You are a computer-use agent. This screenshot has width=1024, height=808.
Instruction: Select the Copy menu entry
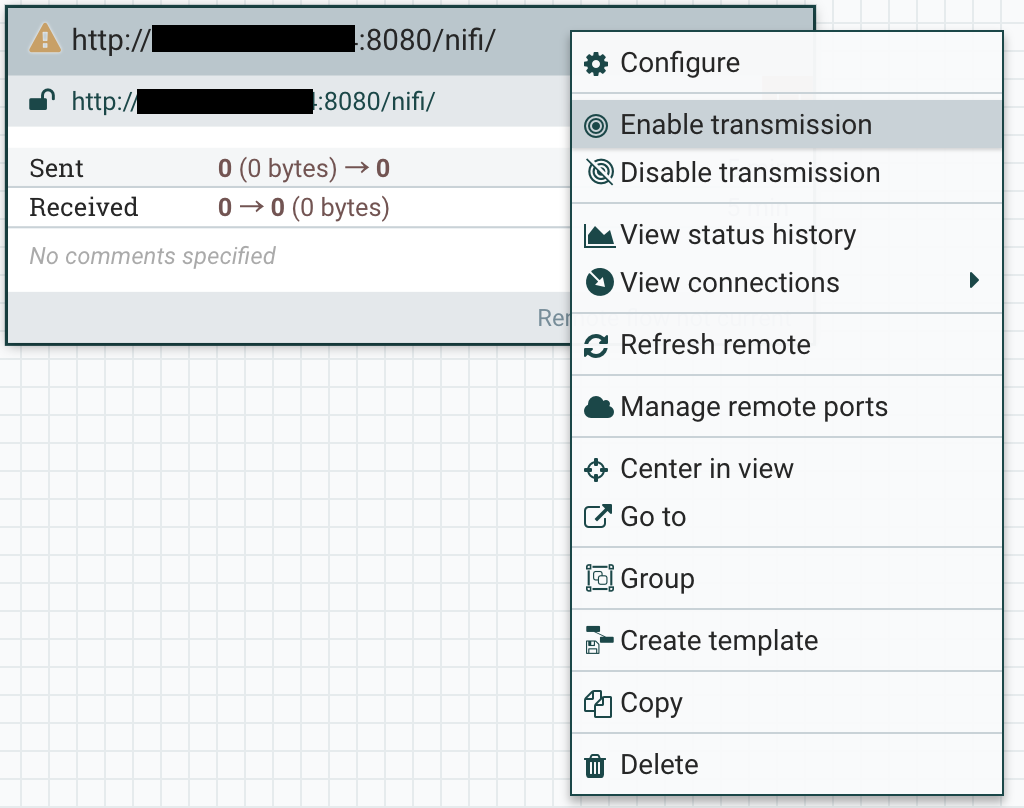(x=787, y=703)
